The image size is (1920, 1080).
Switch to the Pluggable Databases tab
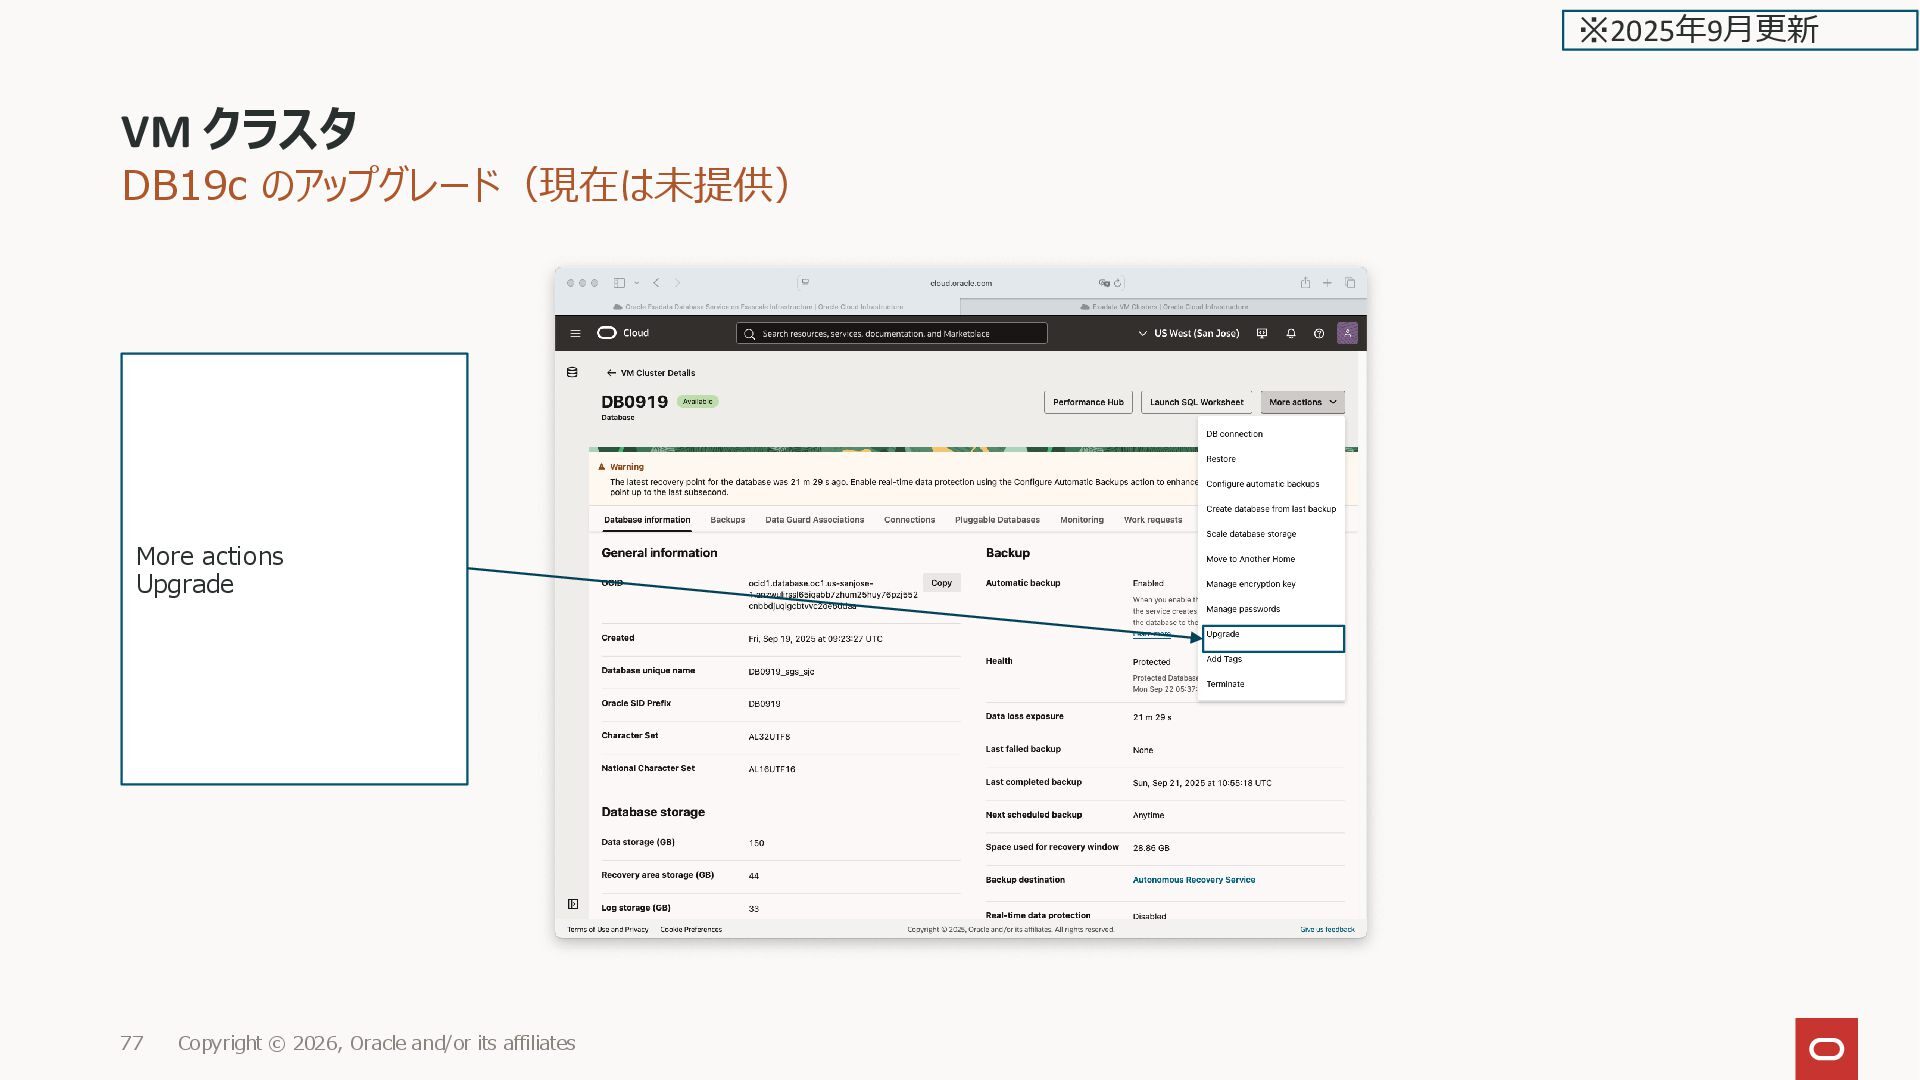(x=997, y=520)
